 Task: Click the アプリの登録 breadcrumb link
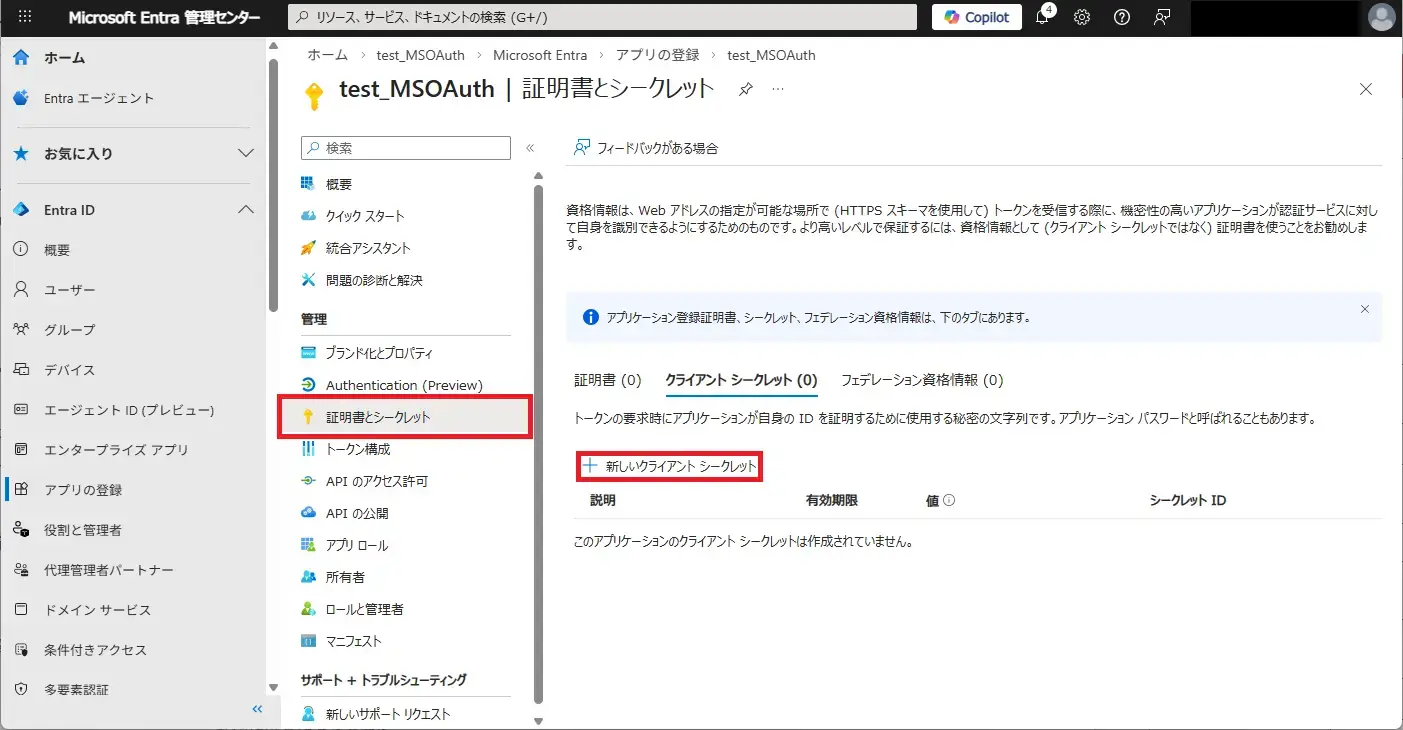click(x=658, y=55)
